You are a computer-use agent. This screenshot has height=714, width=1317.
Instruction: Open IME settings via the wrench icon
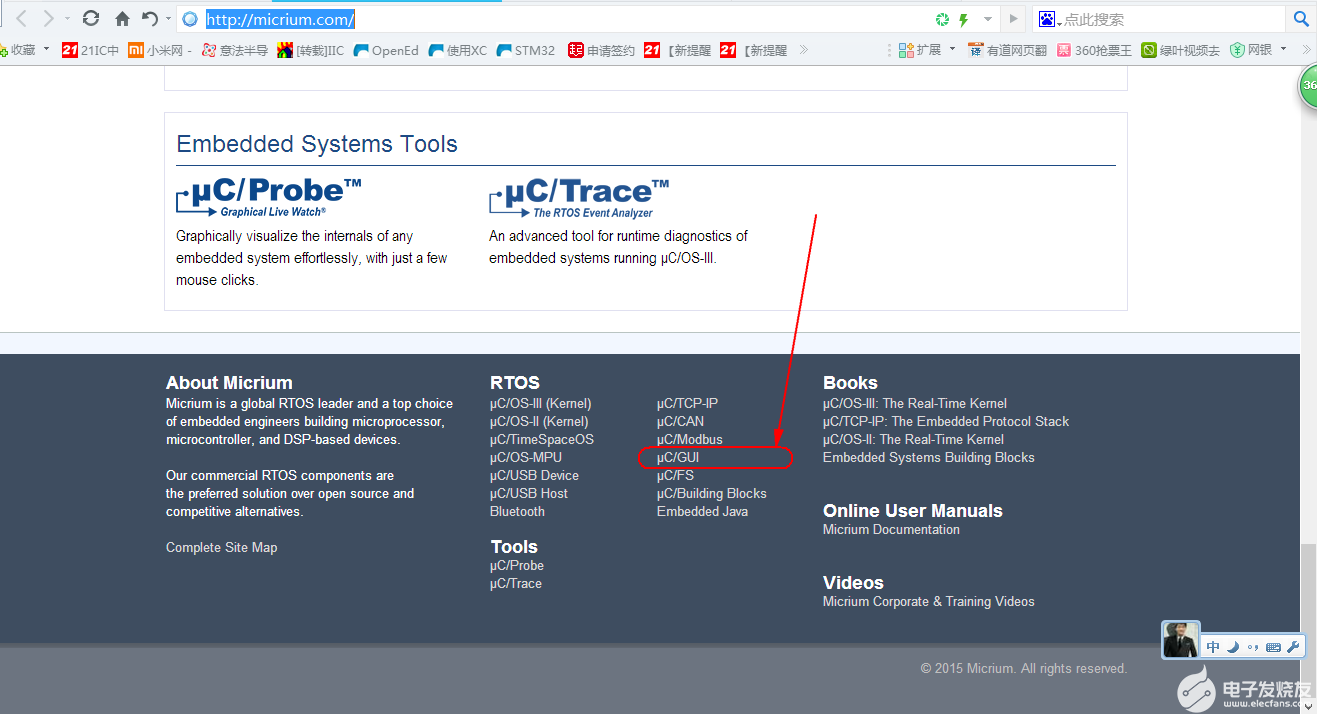click(1292, 647)
